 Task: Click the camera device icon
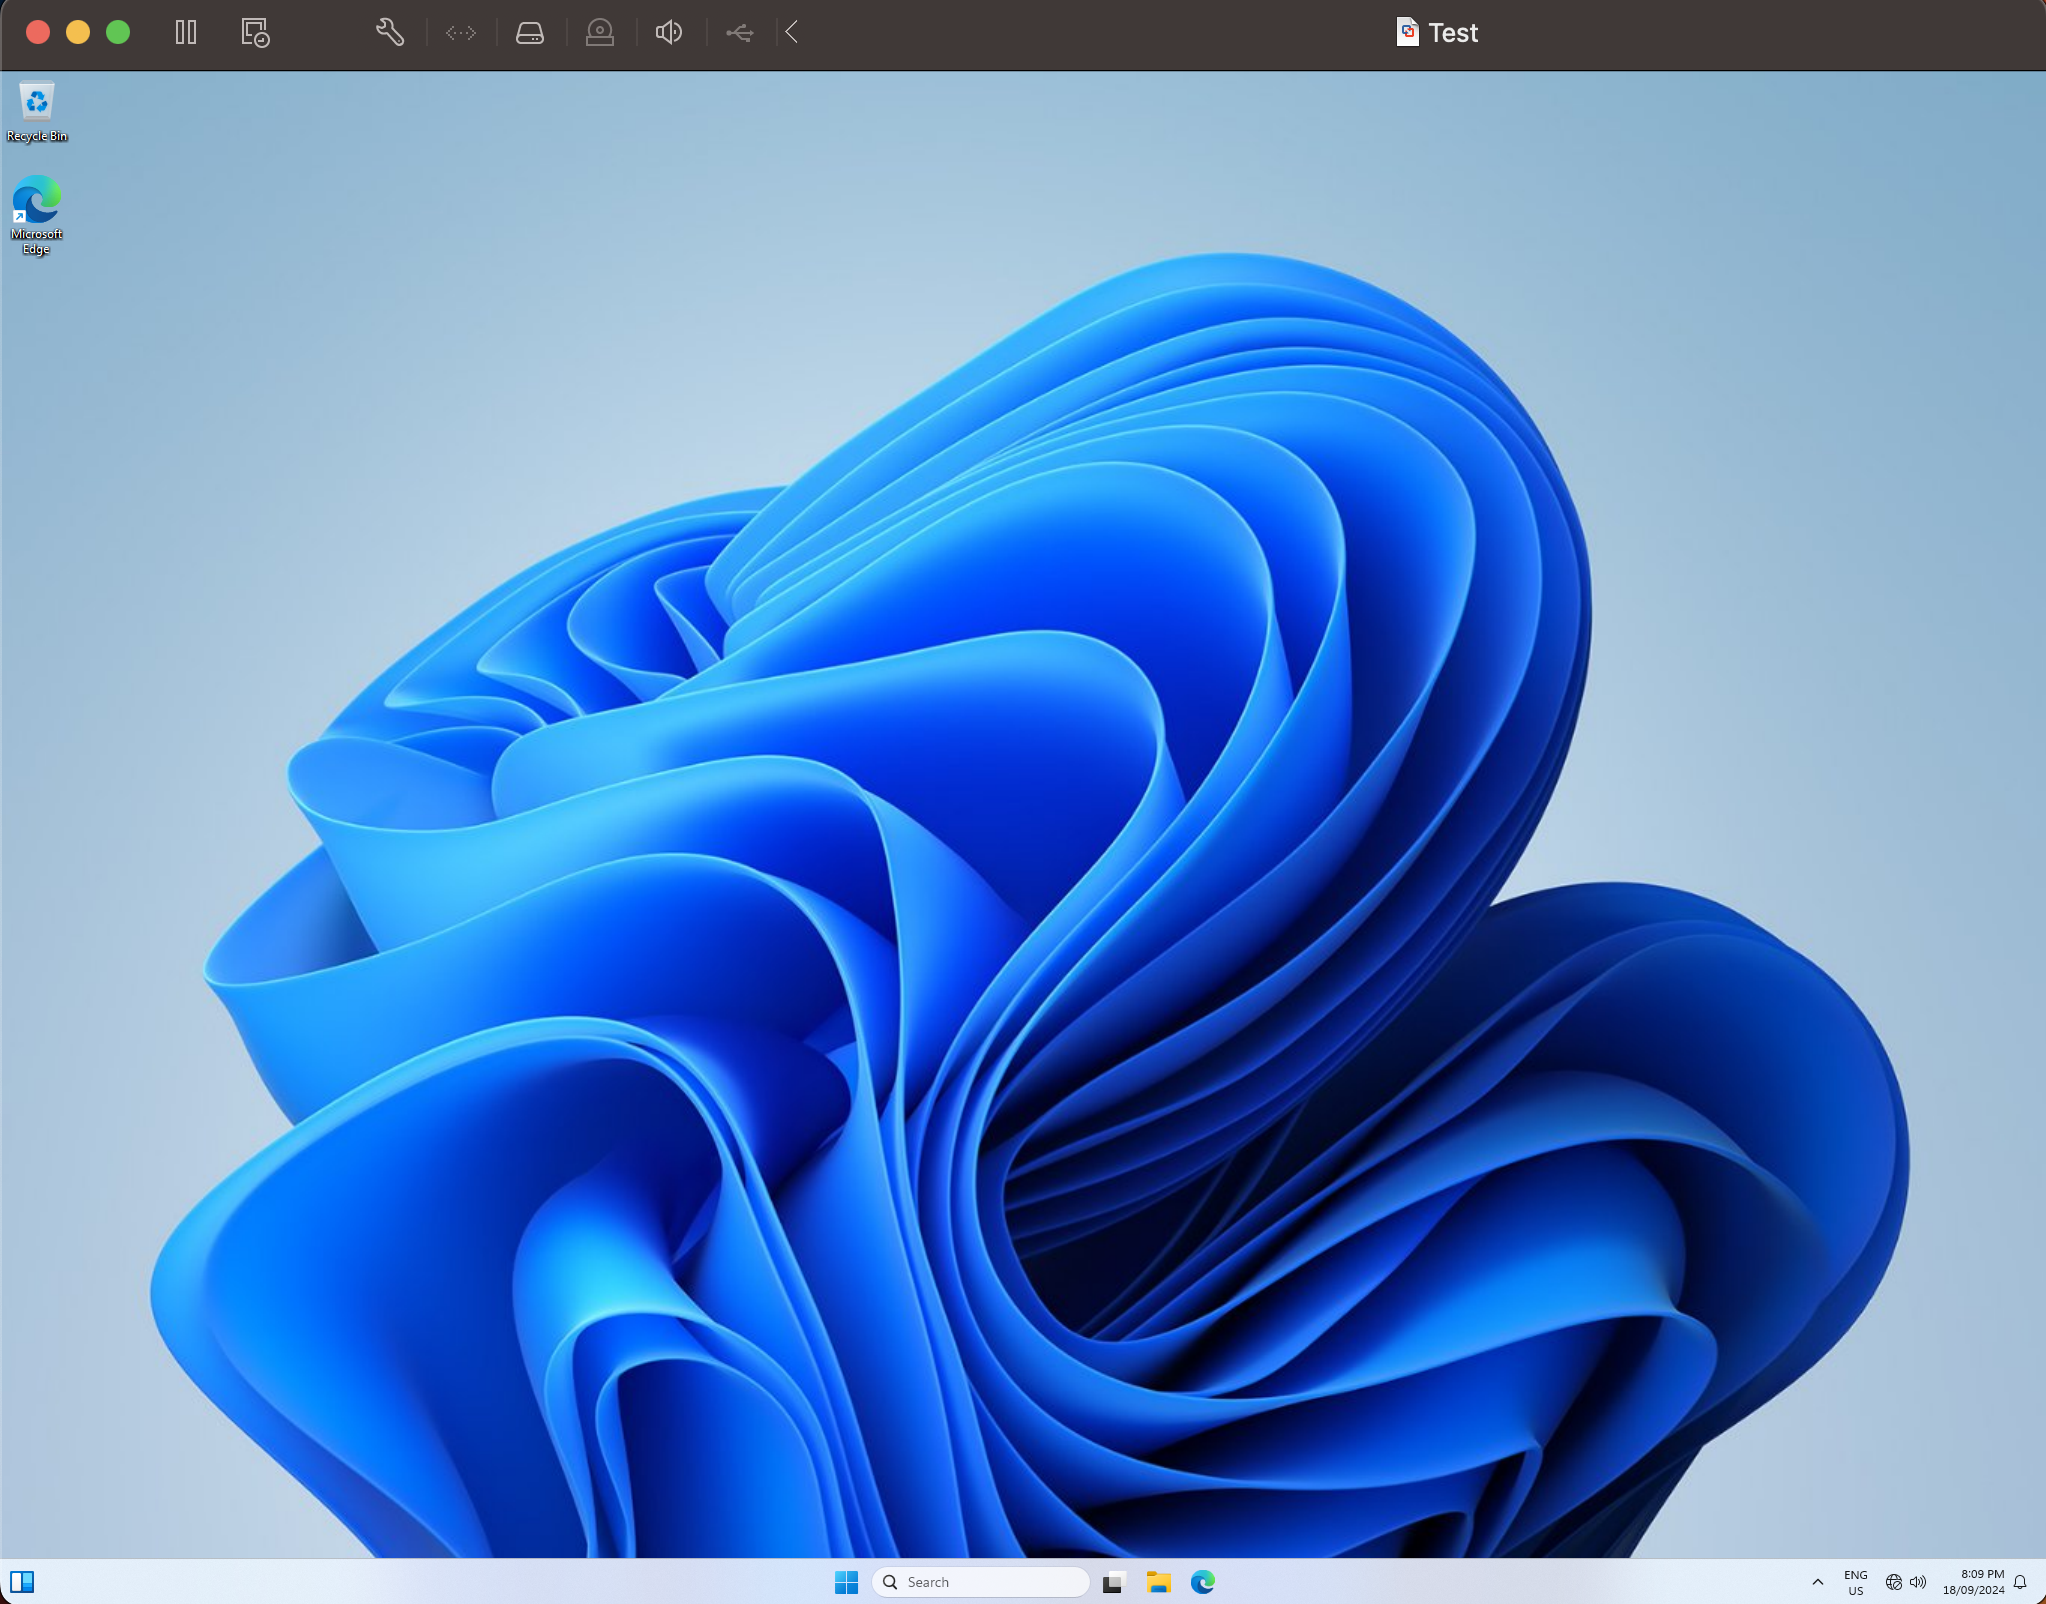600,33
